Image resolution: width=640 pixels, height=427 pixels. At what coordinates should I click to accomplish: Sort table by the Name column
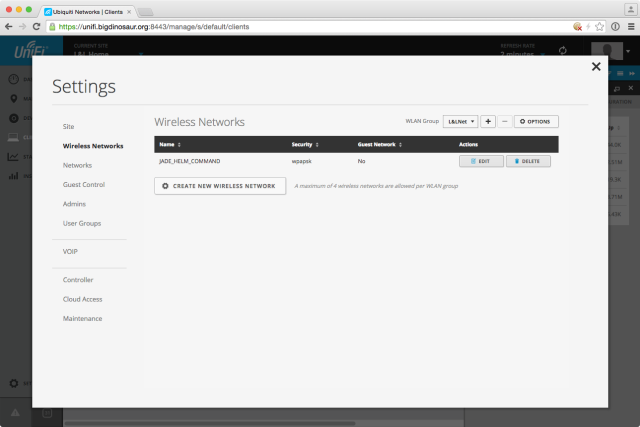point(169,145)
